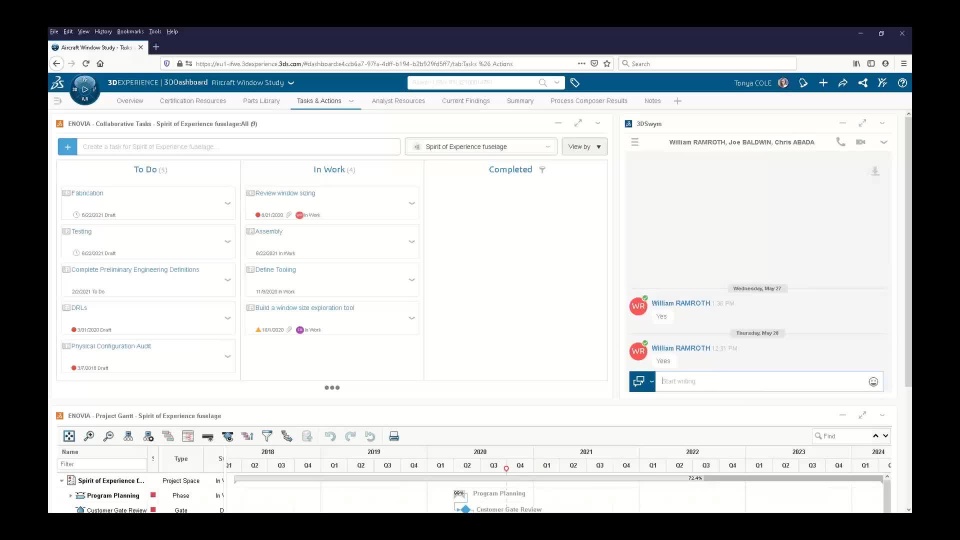The height and width of the screenshot is (540, 960).
Task: Click the project progress bar in Gantt
Action: (559, 478)
